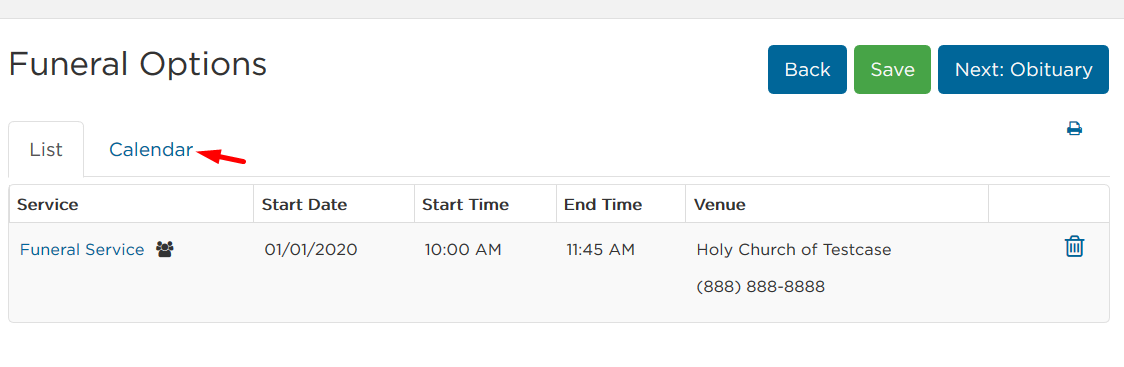
Task: Switch to the Calendar tab
Action: click(x=151, y=150)
